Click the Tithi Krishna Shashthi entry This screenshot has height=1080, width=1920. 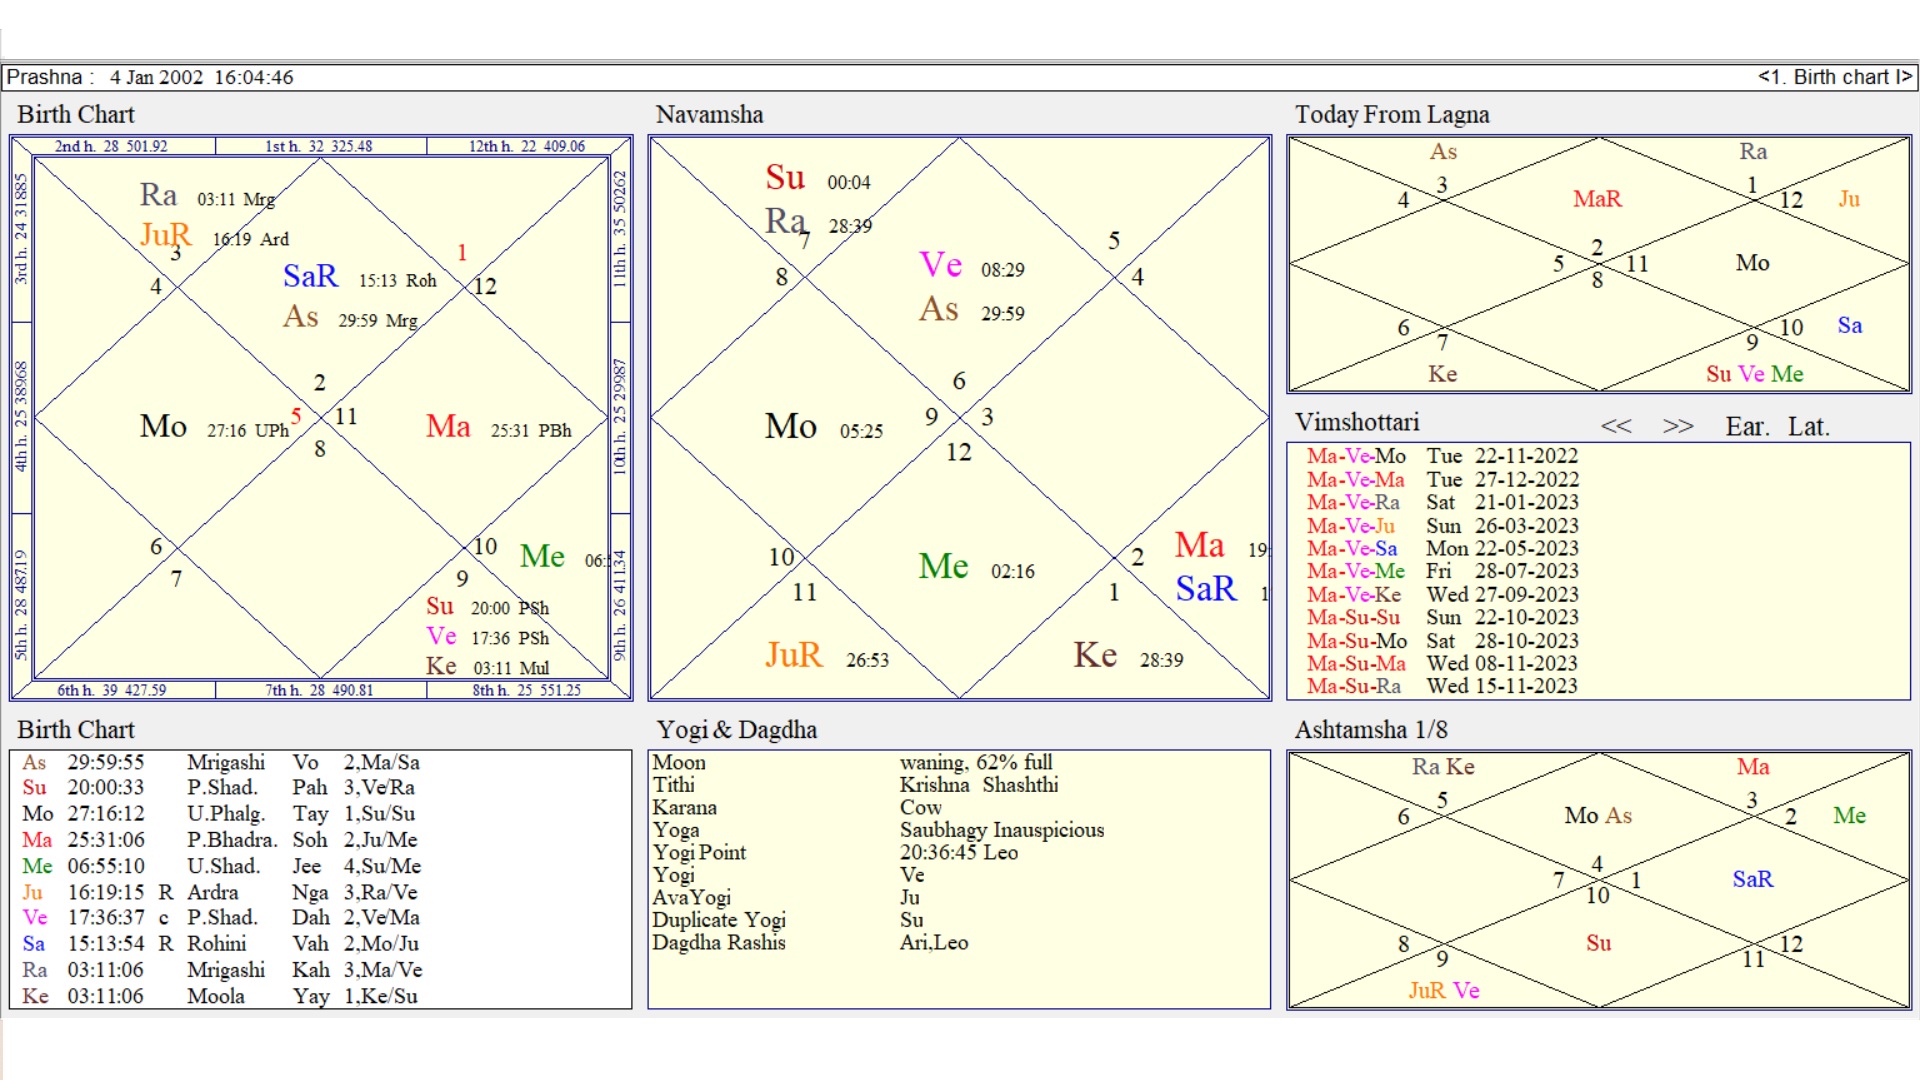coord(856,785)
